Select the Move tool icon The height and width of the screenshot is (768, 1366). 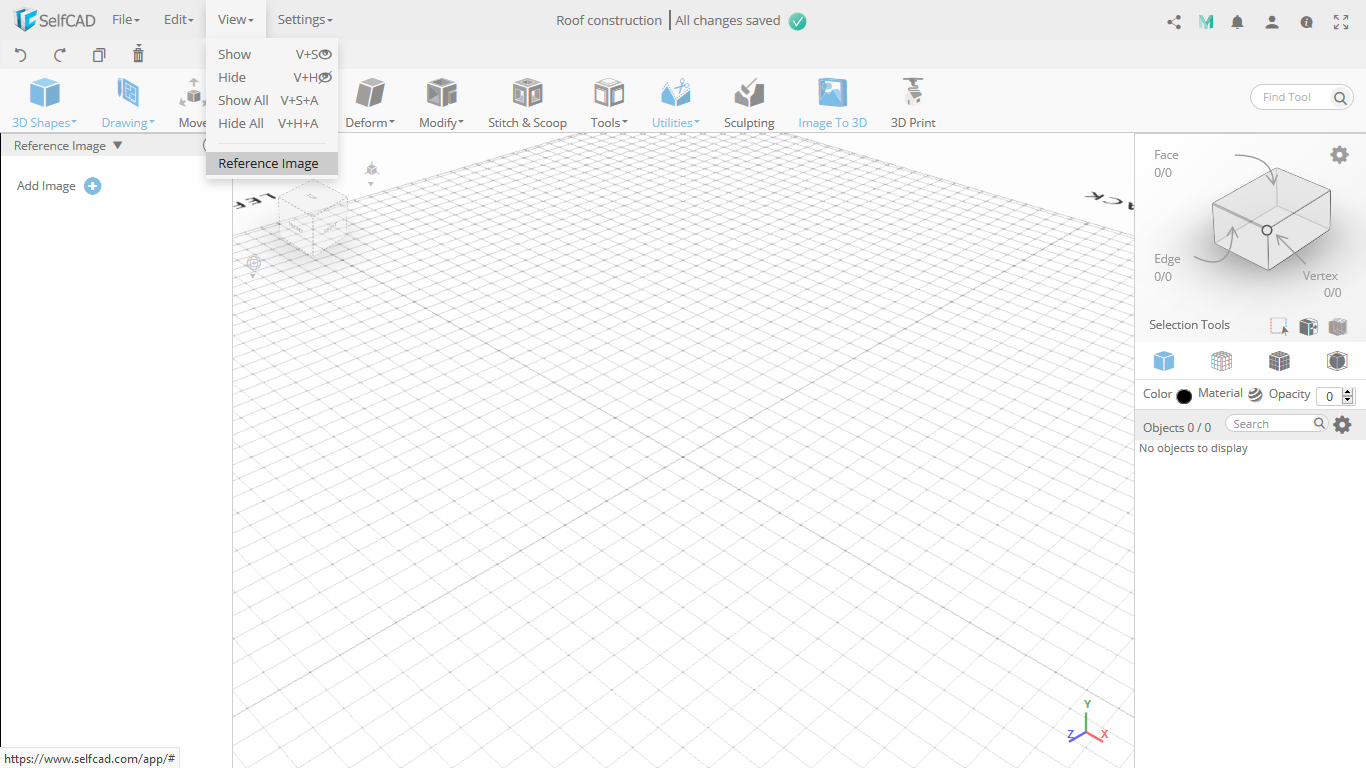point(192,93)
